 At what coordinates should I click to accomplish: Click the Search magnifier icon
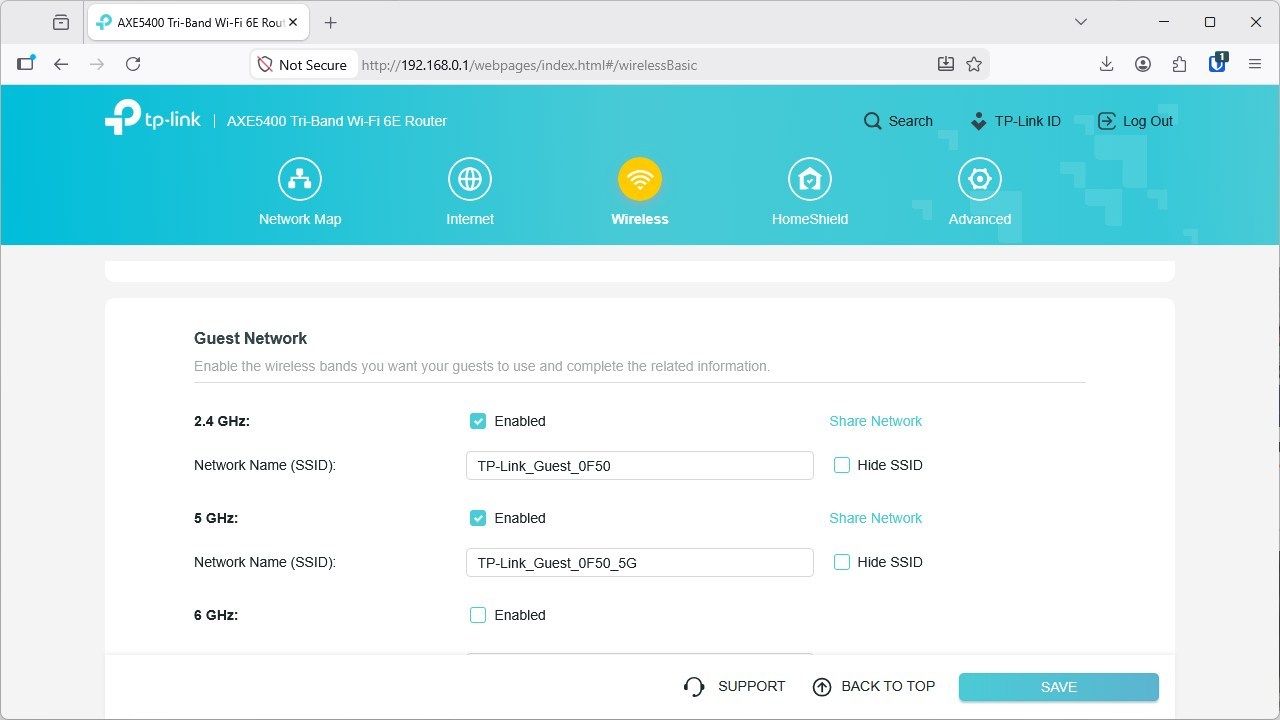pyautogui.click(x=873, y=121)
